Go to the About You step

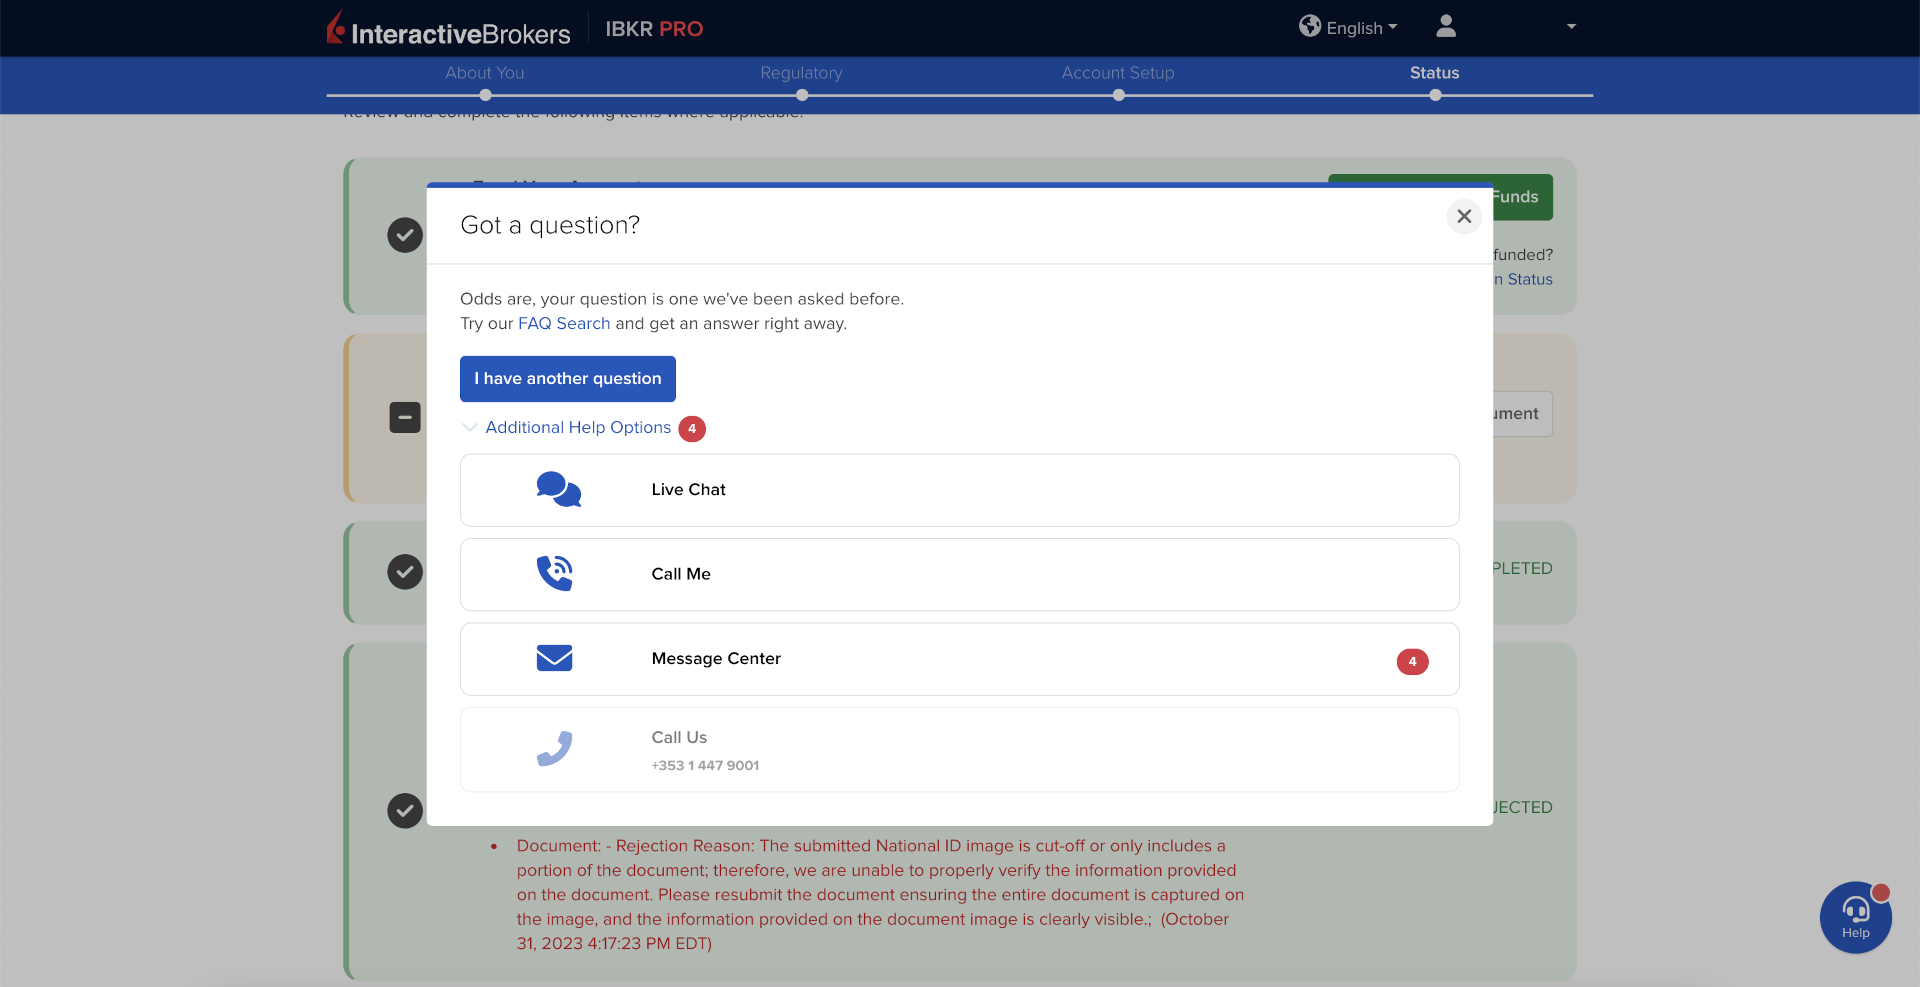485,73
